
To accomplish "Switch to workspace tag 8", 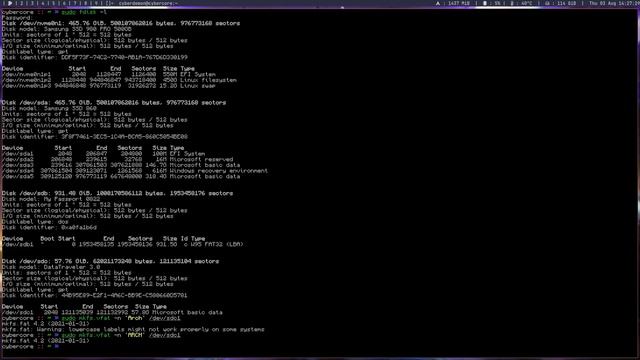I will (85, 3).
